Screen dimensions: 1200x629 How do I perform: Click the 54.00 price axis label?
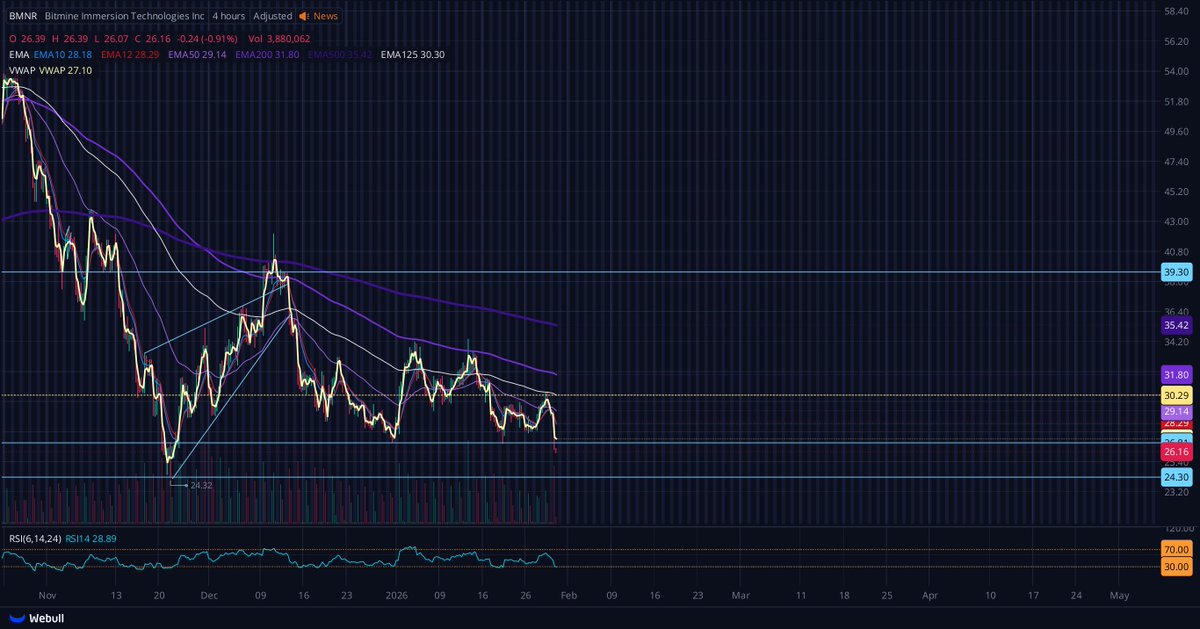(1175, 71)
